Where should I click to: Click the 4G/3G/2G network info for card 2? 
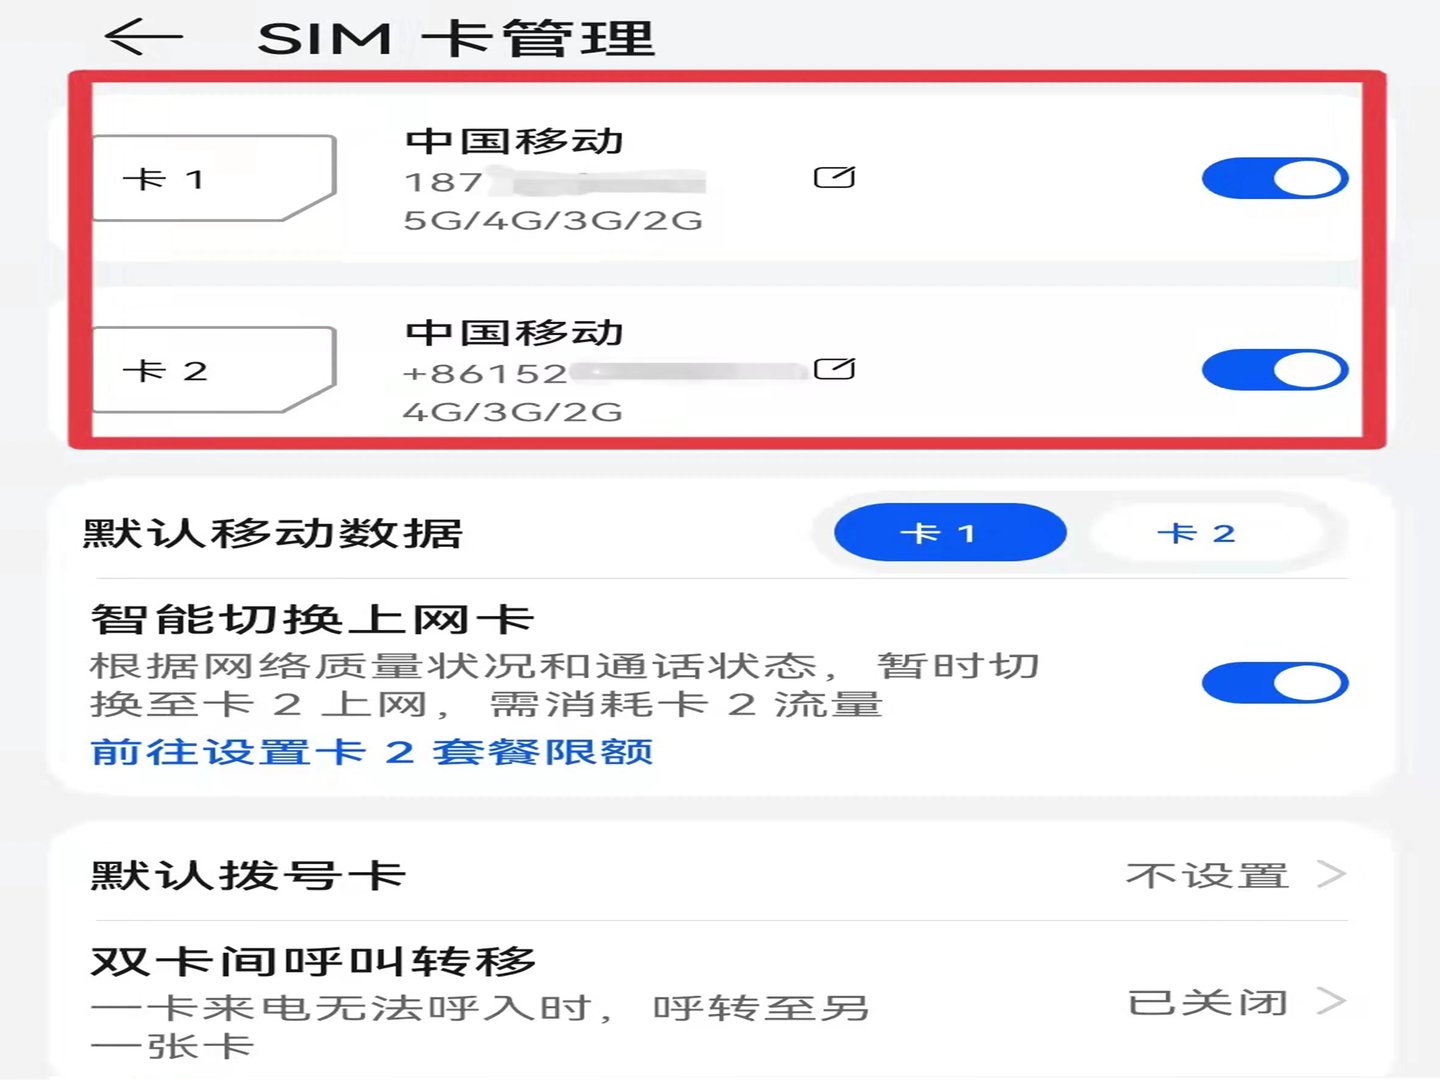coord(510,411)
